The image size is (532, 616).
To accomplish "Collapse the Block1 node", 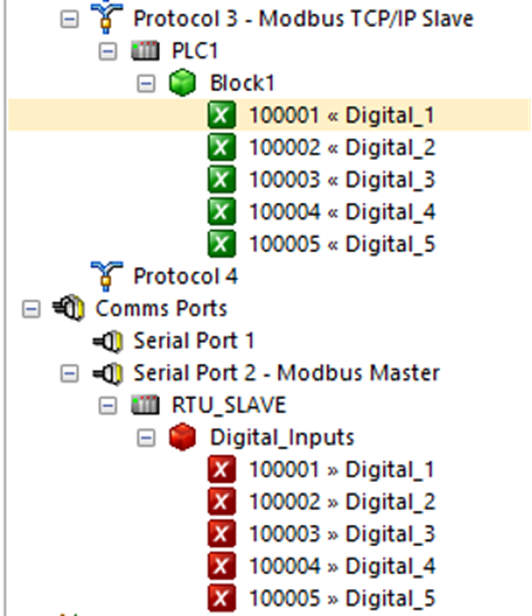I will coord(146,83).
